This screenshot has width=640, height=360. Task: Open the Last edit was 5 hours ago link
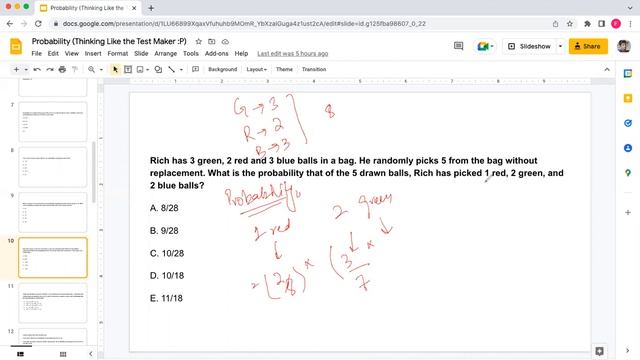coord(293,53)
